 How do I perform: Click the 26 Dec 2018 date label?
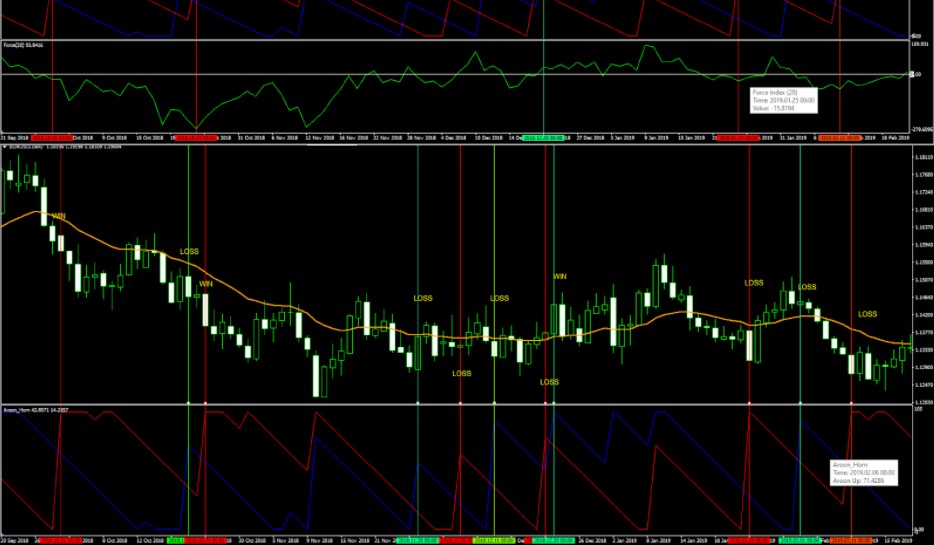tap(591, 541)
